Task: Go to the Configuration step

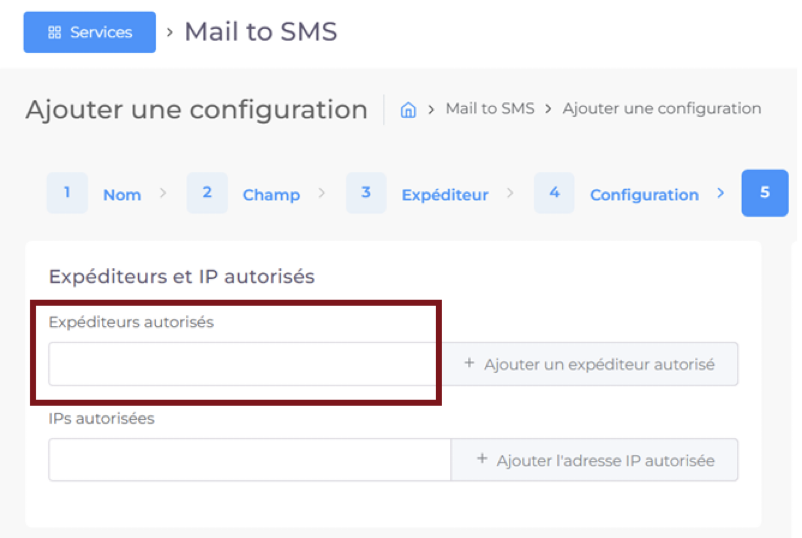Action: [644, 195]
